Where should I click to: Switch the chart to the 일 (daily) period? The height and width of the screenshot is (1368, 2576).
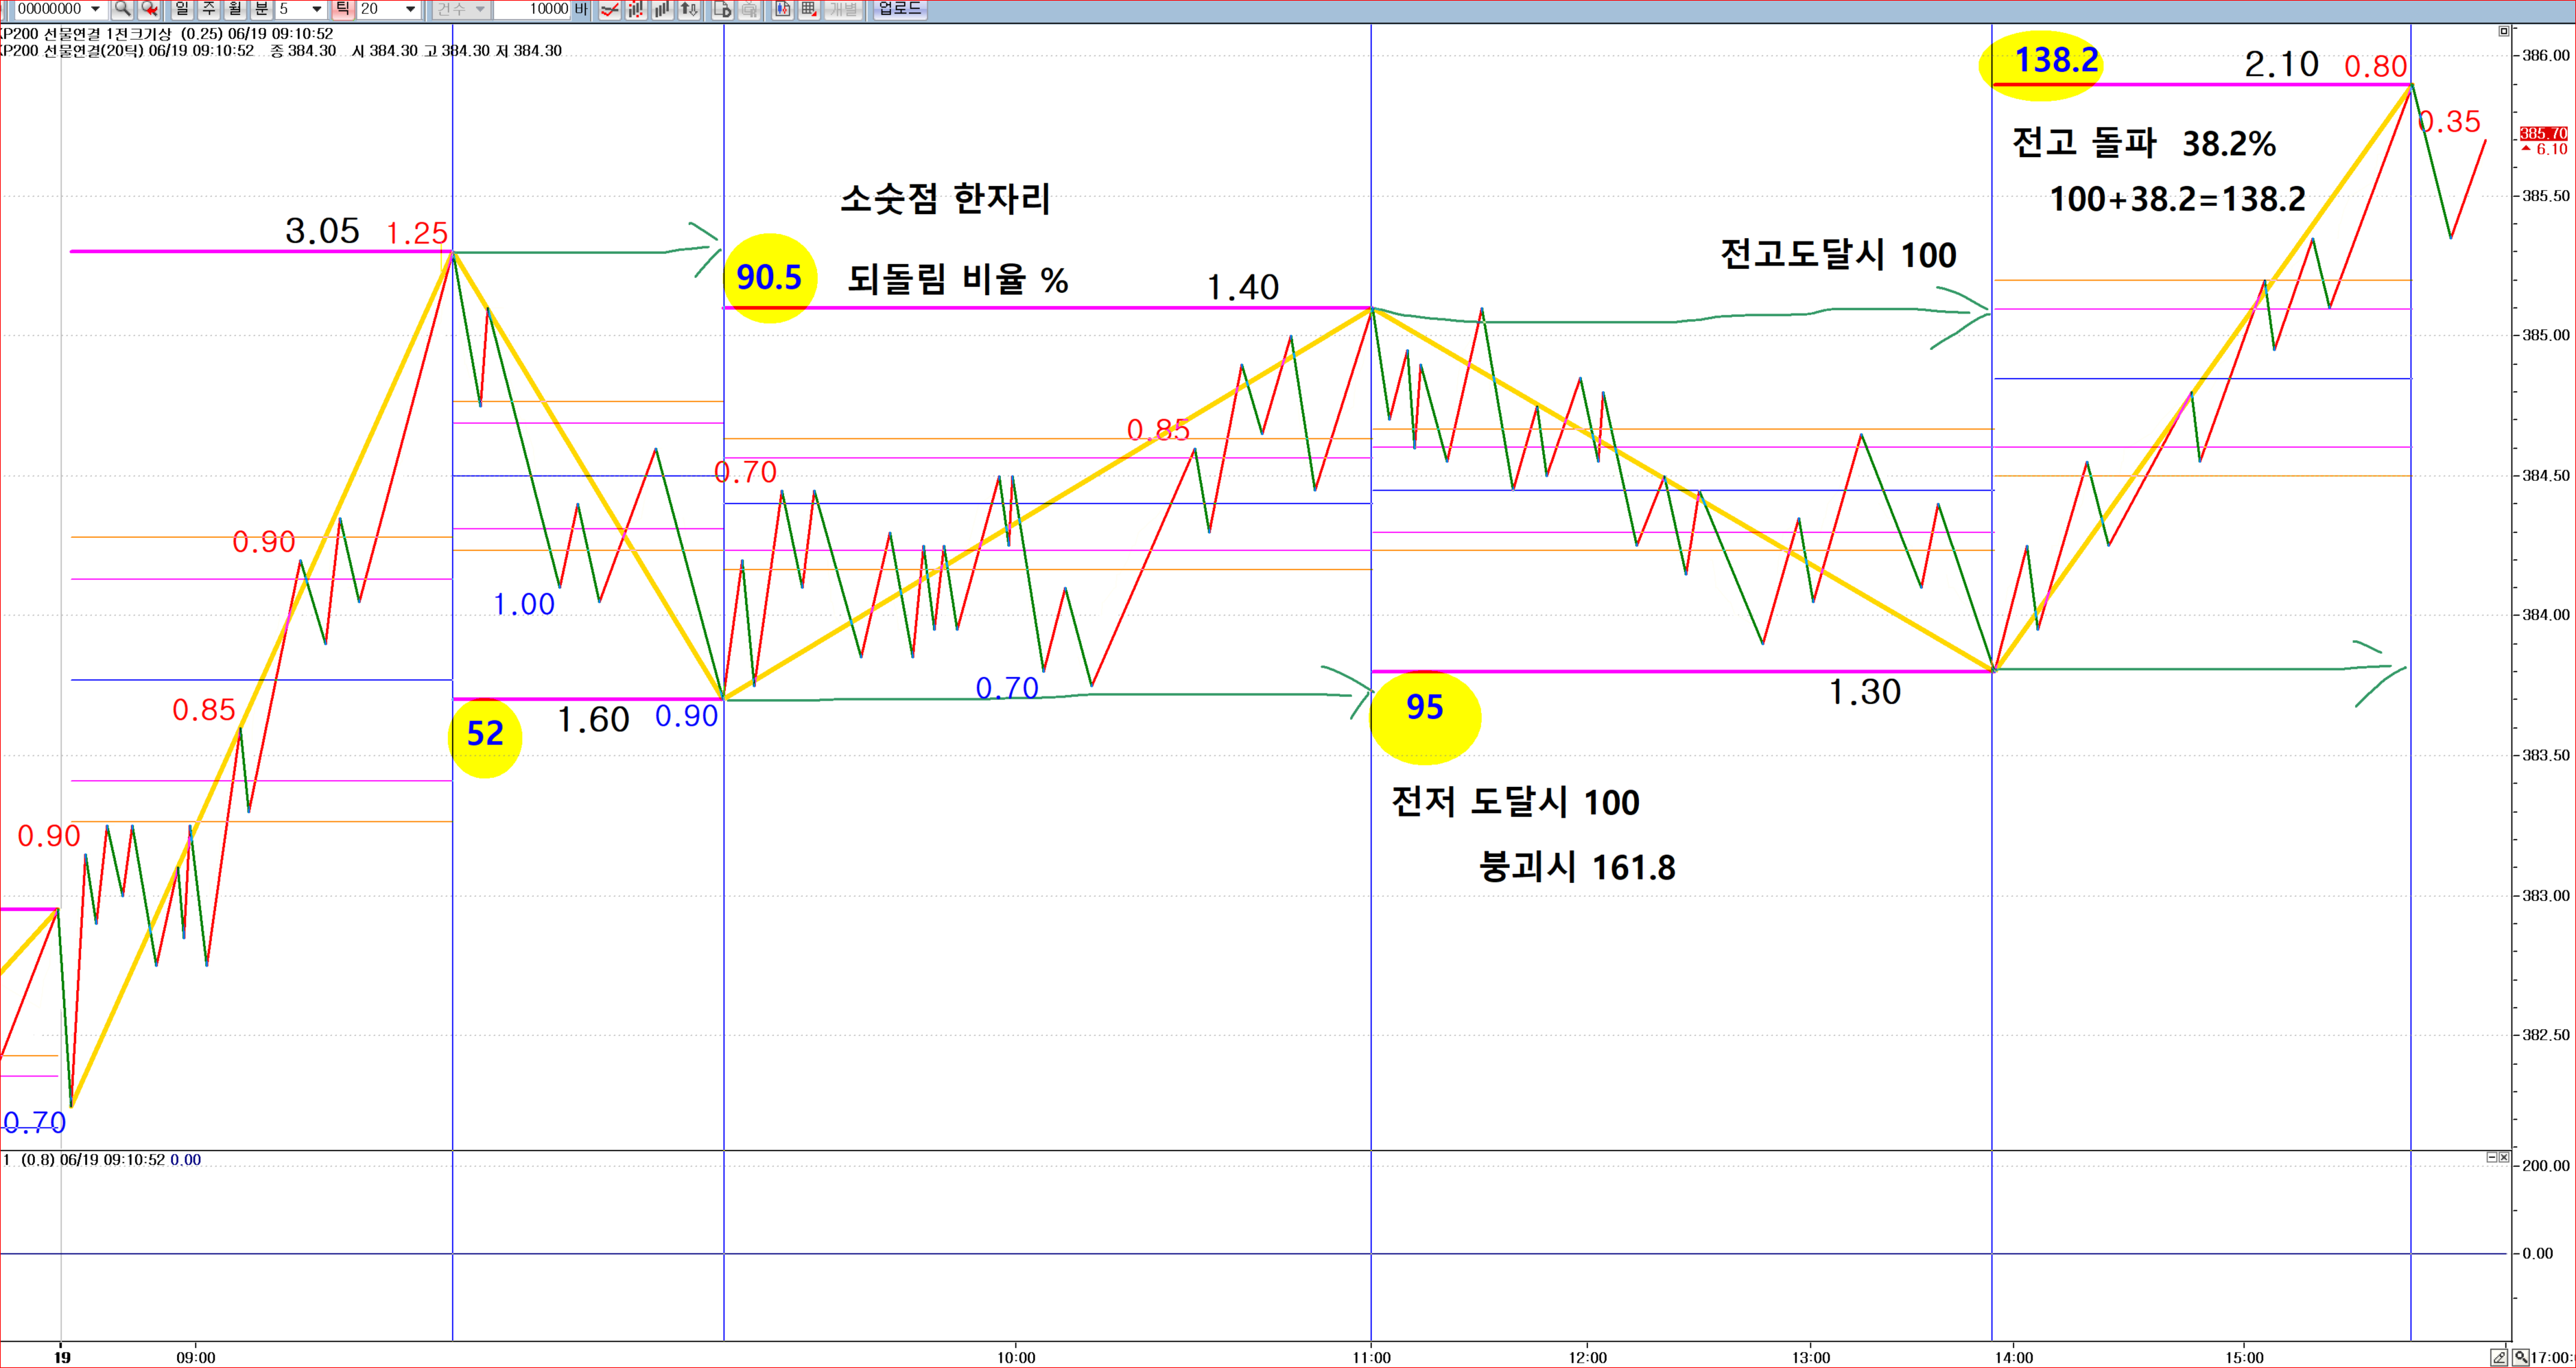click(182, 9)
